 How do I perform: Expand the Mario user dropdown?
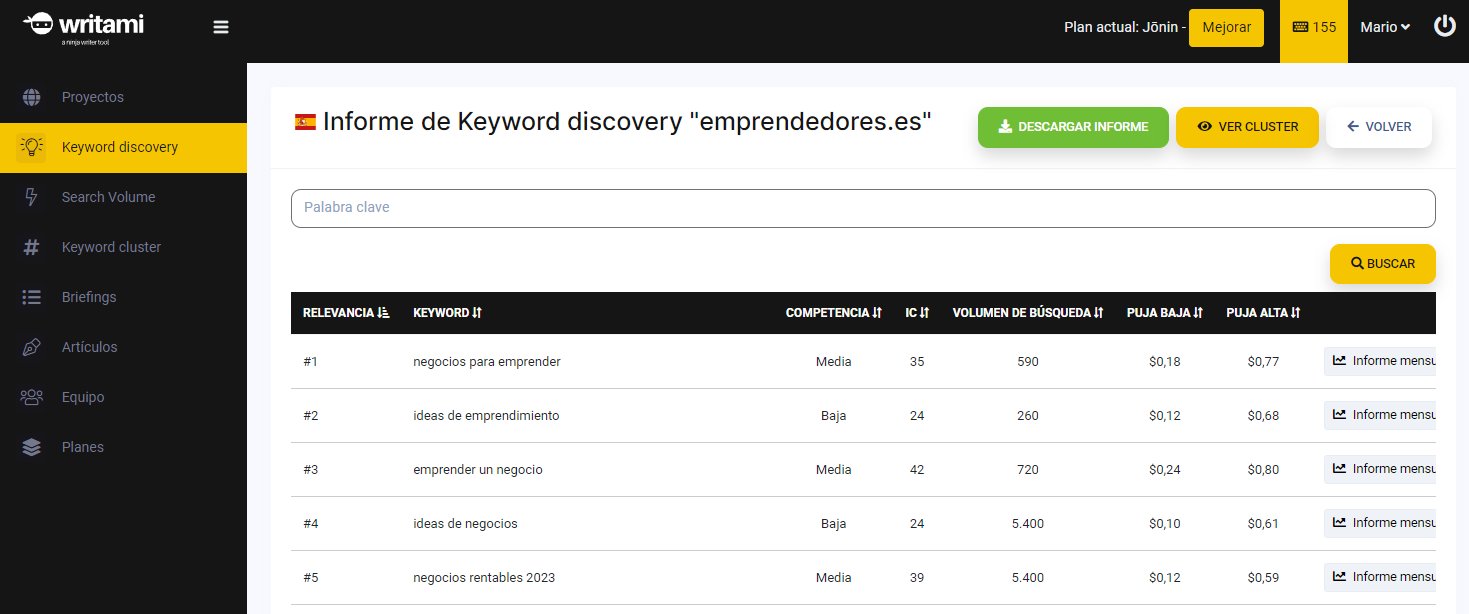coord(1385,28)
